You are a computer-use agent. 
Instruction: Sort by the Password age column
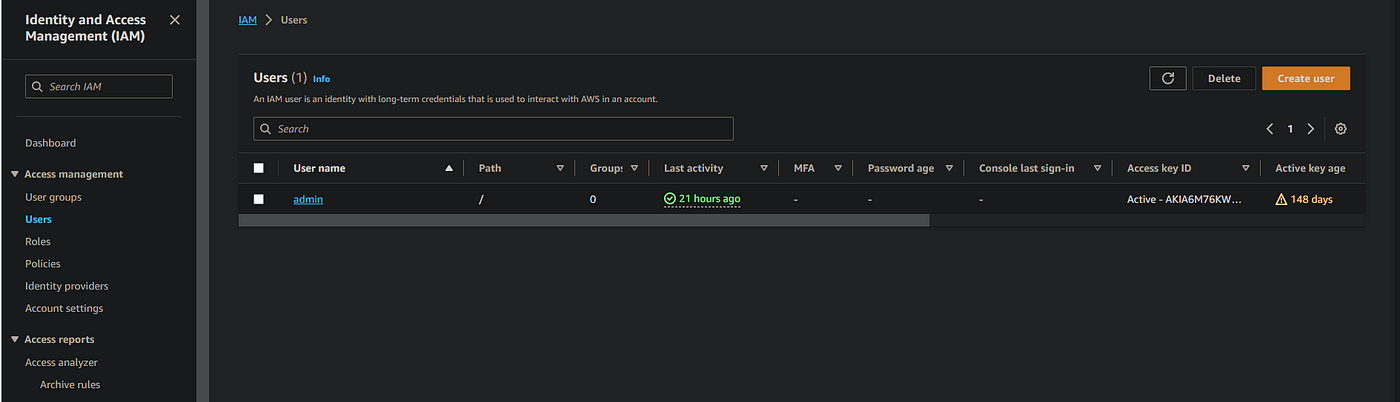coord(949,168)
